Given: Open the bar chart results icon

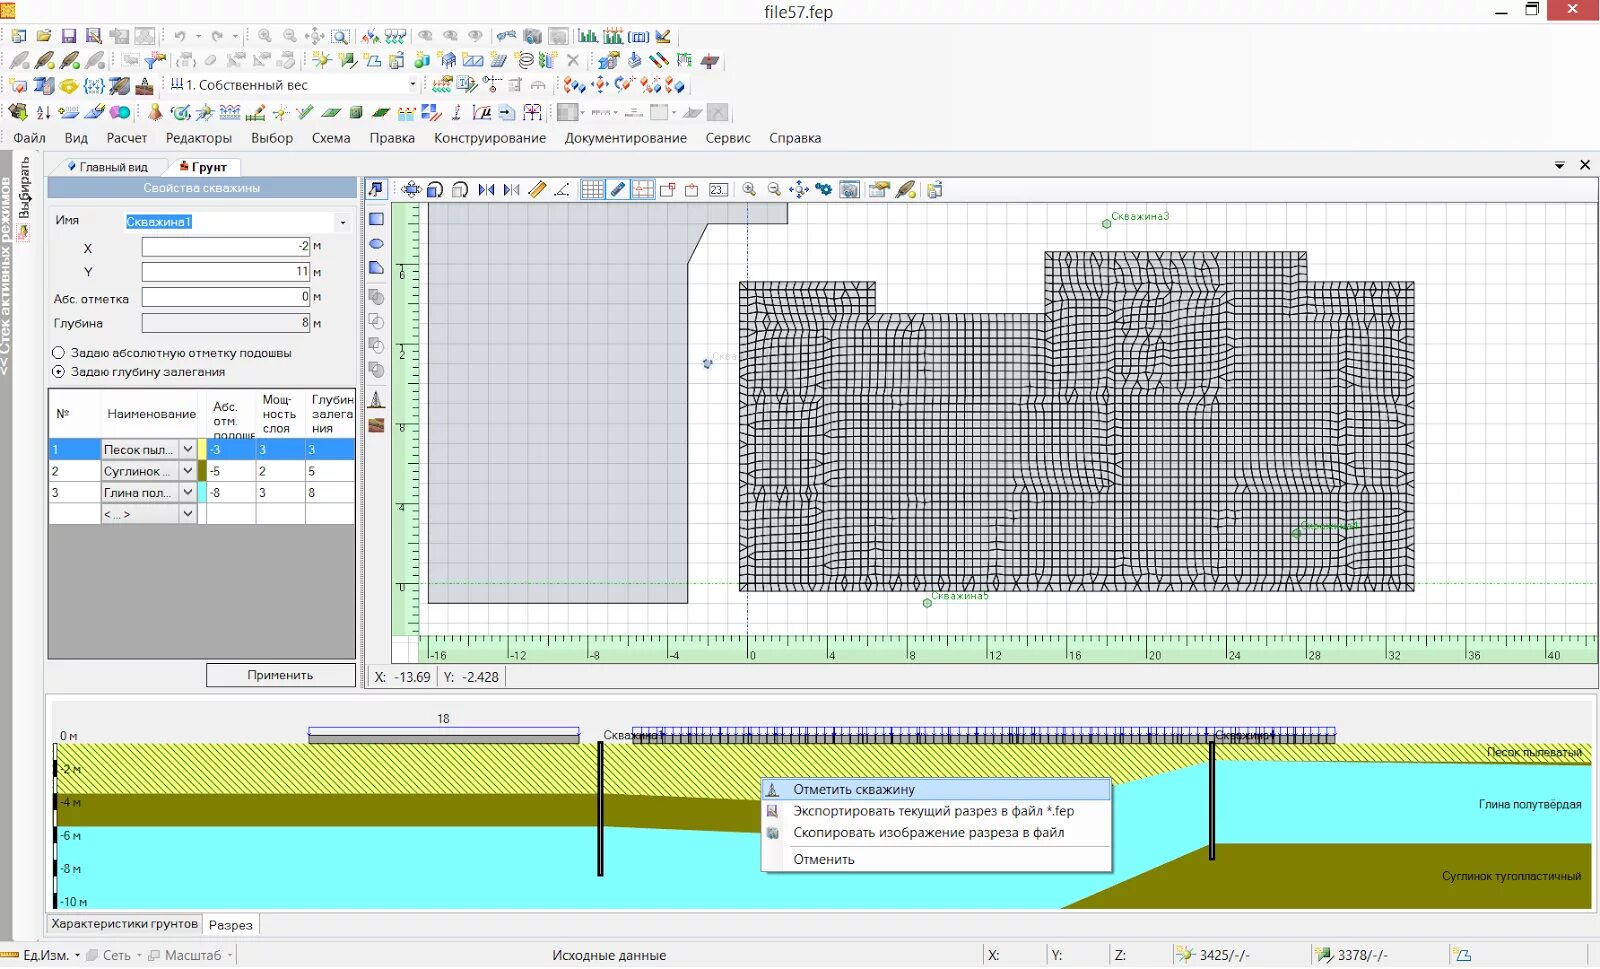Looking at the screenshot, I should click(588, 36).
